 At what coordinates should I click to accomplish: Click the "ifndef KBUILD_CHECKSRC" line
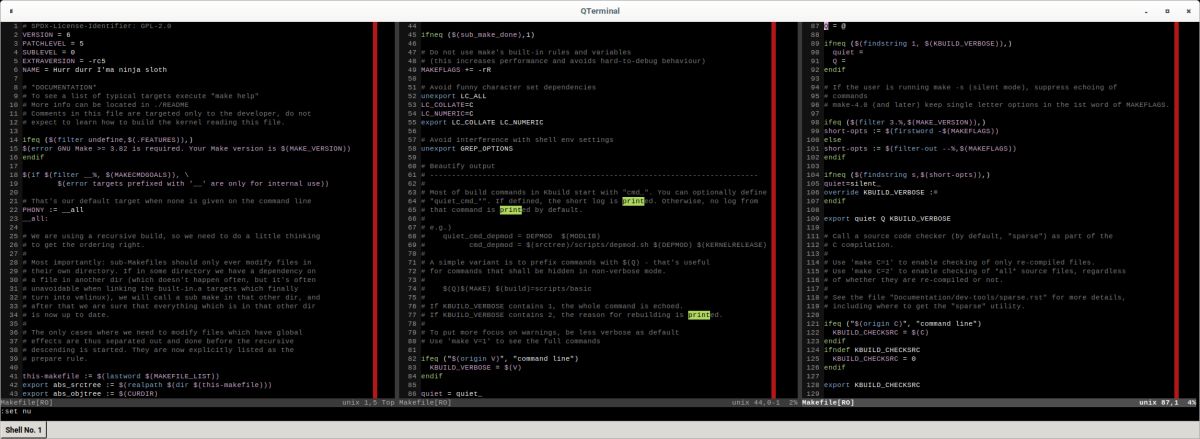[872, 349]
